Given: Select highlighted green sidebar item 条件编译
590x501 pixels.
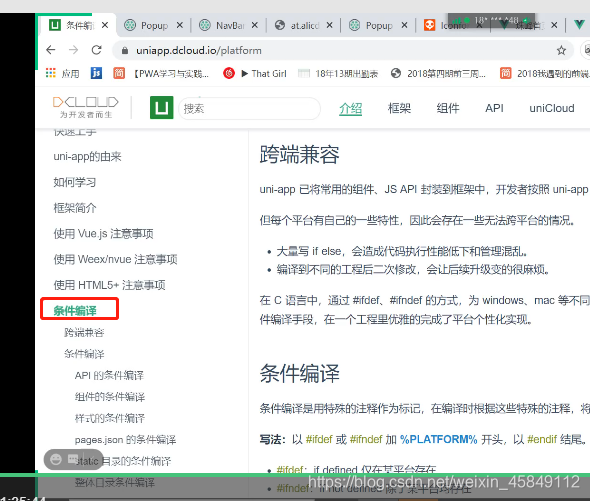Looking at the screenshot, I should point(75,311).
